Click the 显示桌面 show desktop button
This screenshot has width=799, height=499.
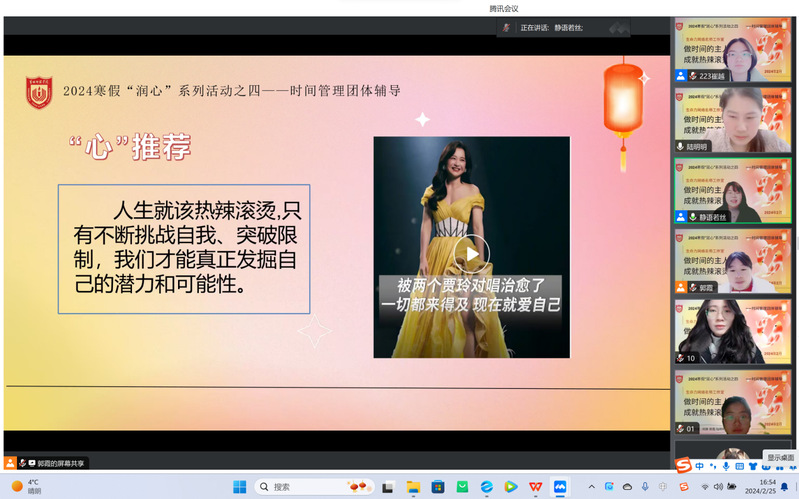coord(781,457)
